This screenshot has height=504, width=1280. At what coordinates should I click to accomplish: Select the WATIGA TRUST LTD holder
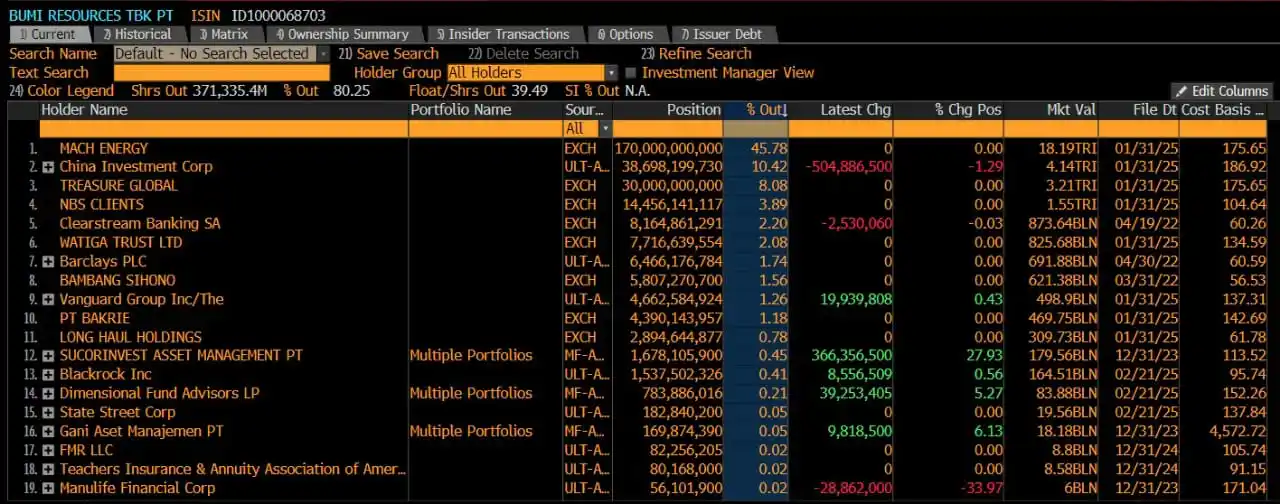click(121, 243)
